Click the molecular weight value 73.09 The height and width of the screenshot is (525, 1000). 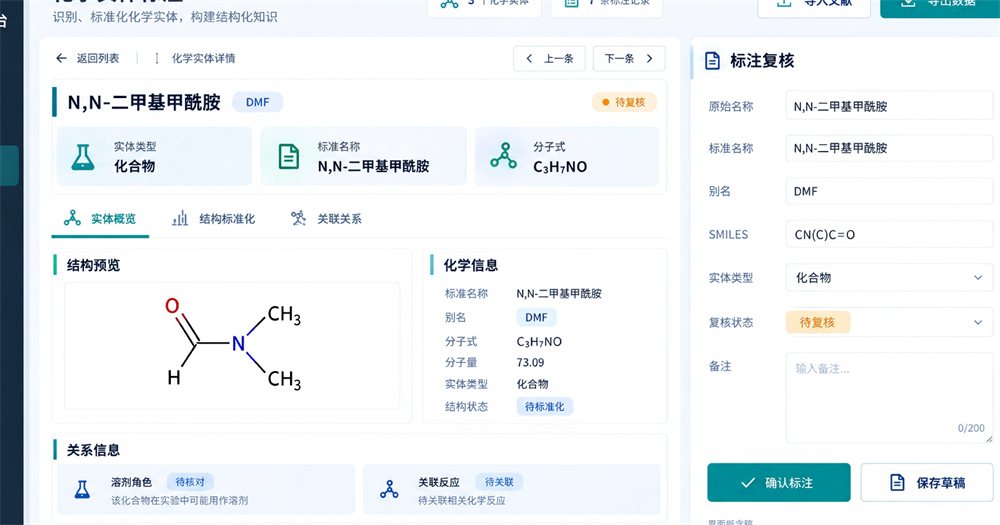530,362
